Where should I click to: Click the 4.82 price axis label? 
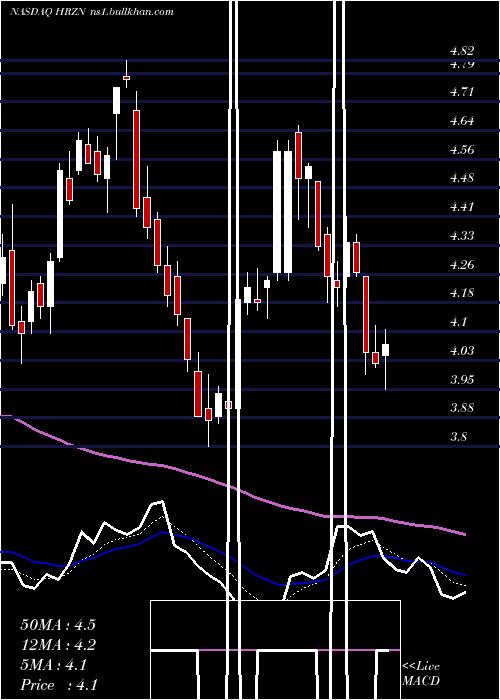click(462, 51)
